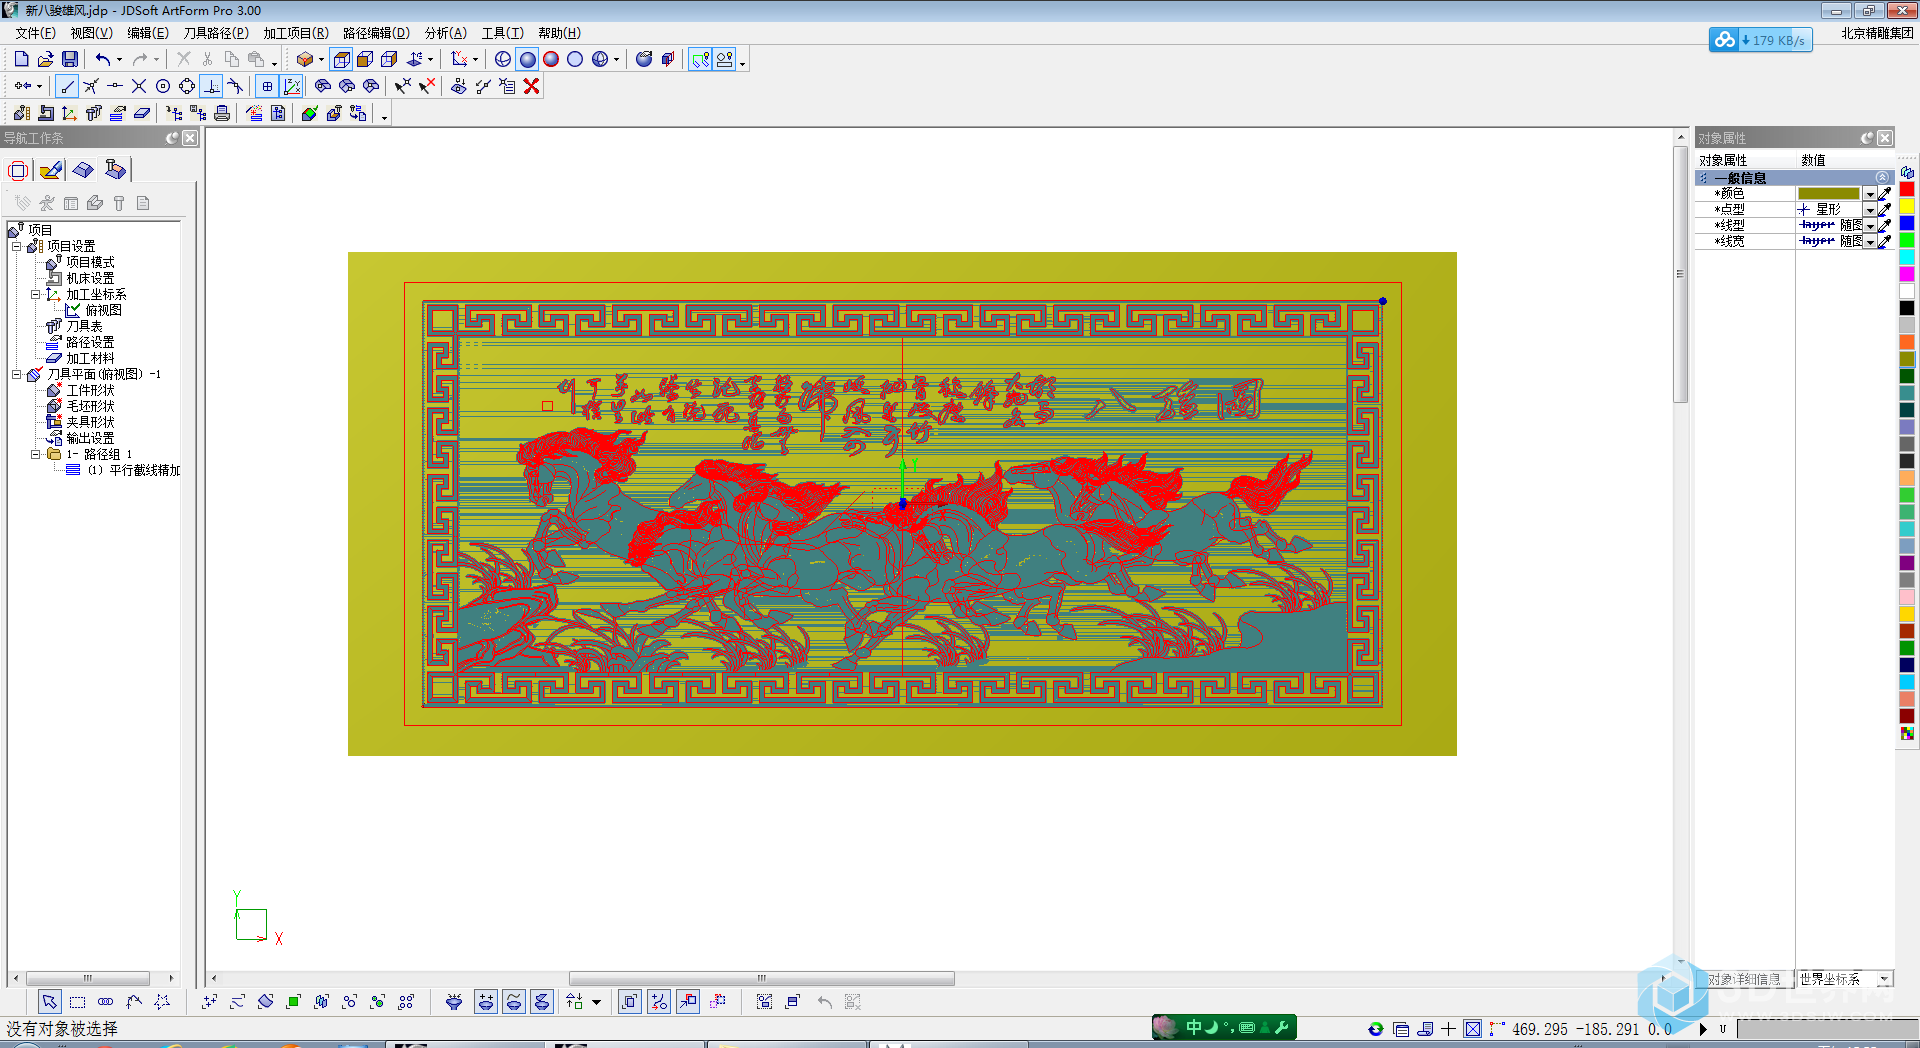Collapse the 1- 路径组 1 node
This screenshot has height=1048, width=1920.
36,454
